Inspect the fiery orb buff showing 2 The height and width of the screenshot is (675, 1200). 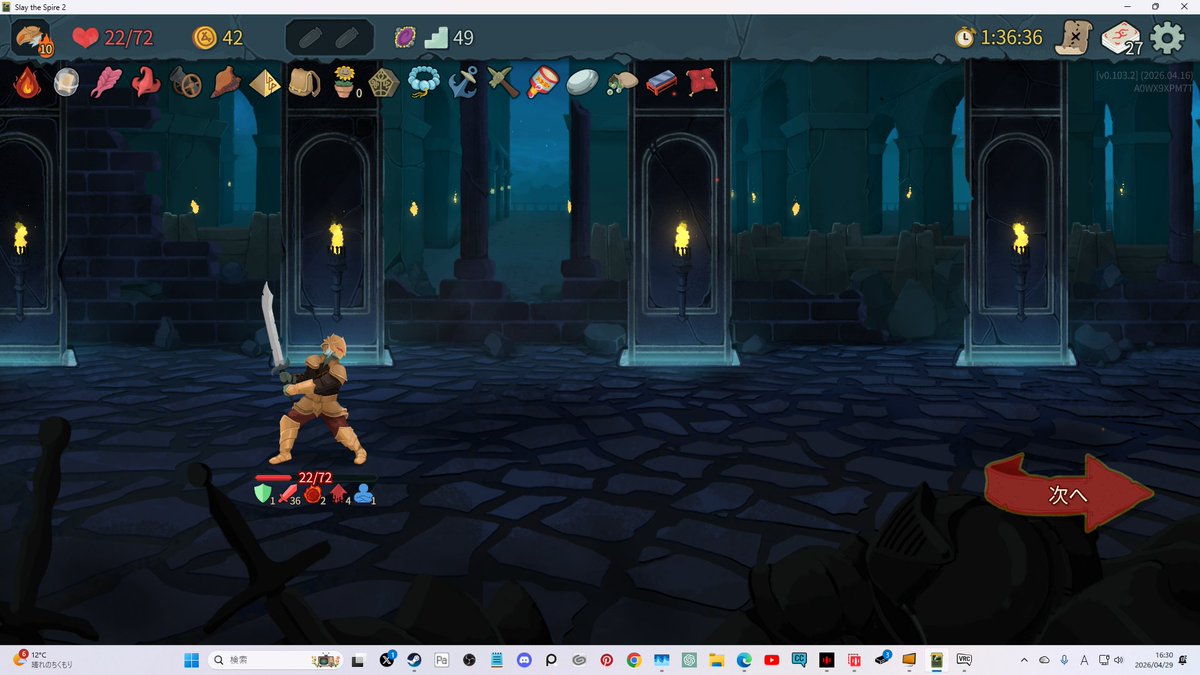314,494
